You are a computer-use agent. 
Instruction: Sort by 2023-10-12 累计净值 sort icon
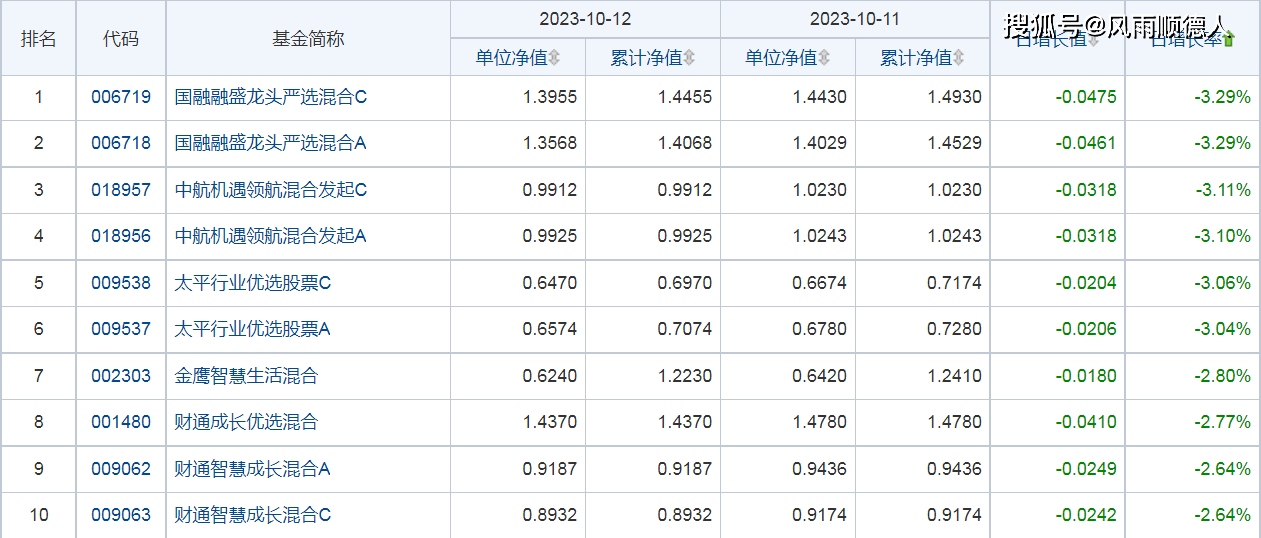tap(689, 59)
